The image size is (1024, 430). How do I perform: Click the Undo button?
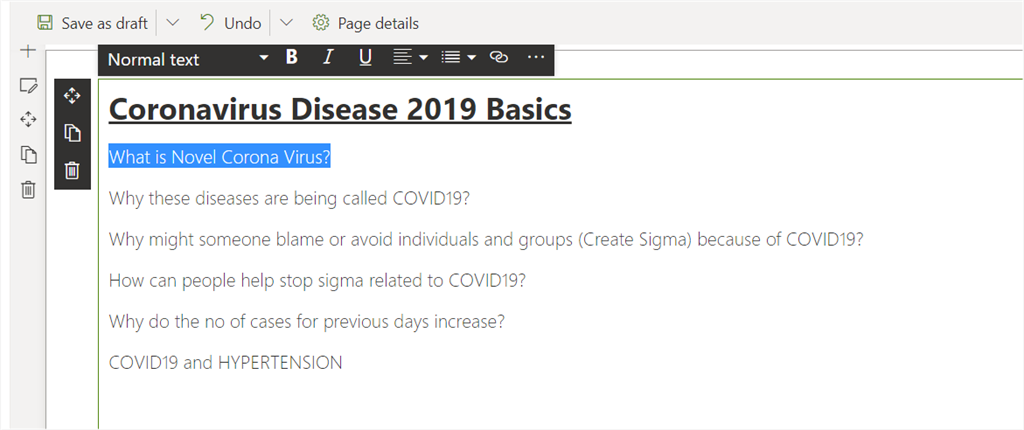coord(230,23)
